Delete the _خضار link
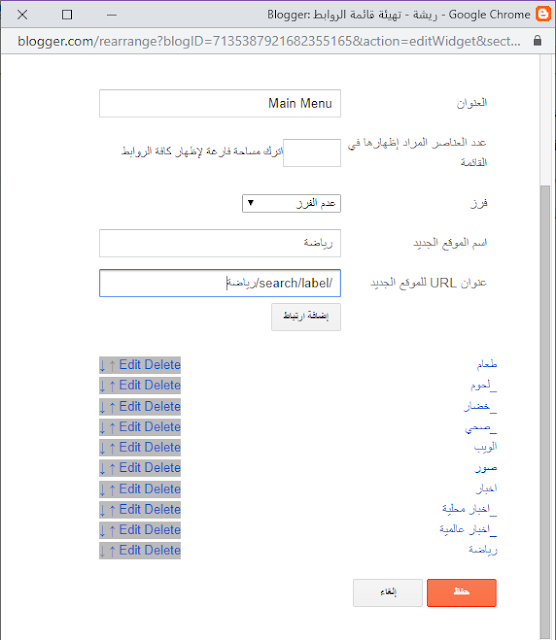Image resolution: width=556 pixels, height=640 pixels. [162, 406]
